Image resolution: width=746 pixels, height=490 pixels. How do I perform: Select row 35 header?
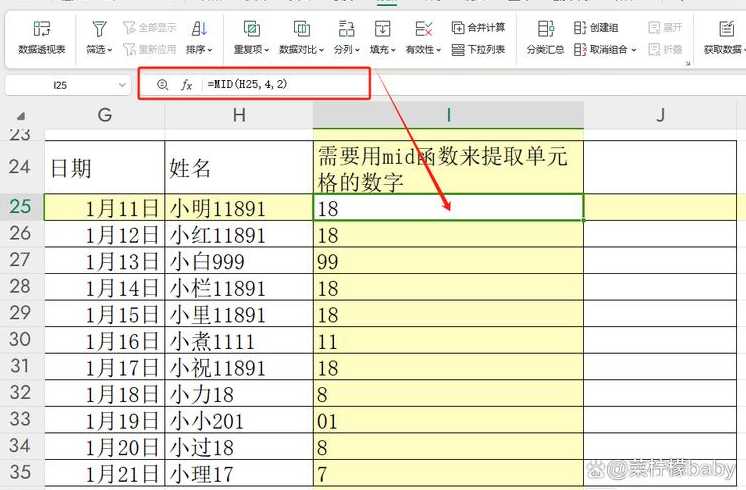point(20,472)
